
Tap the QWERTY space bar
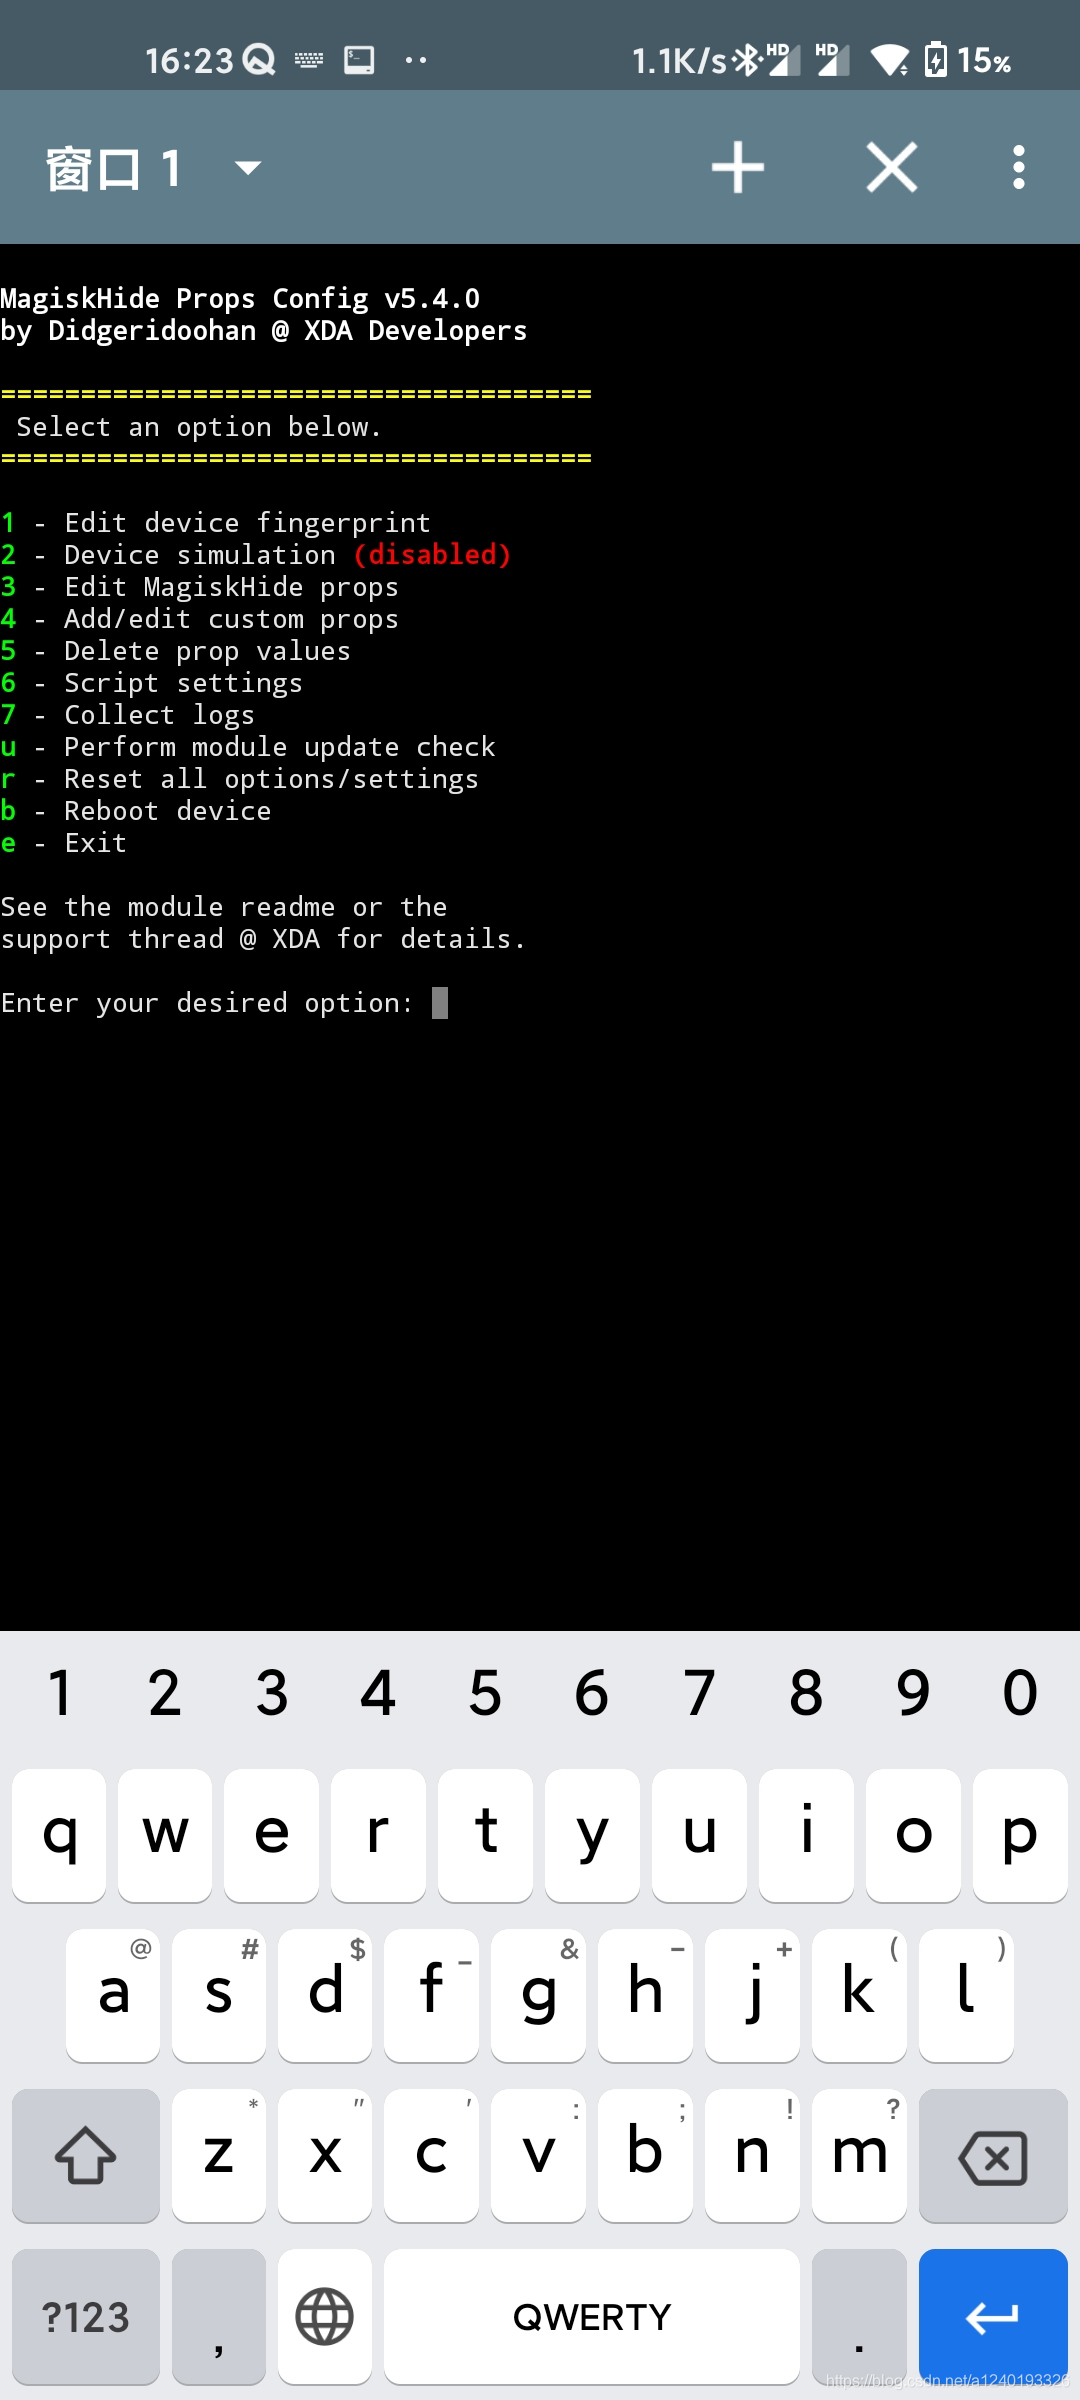592,2316
